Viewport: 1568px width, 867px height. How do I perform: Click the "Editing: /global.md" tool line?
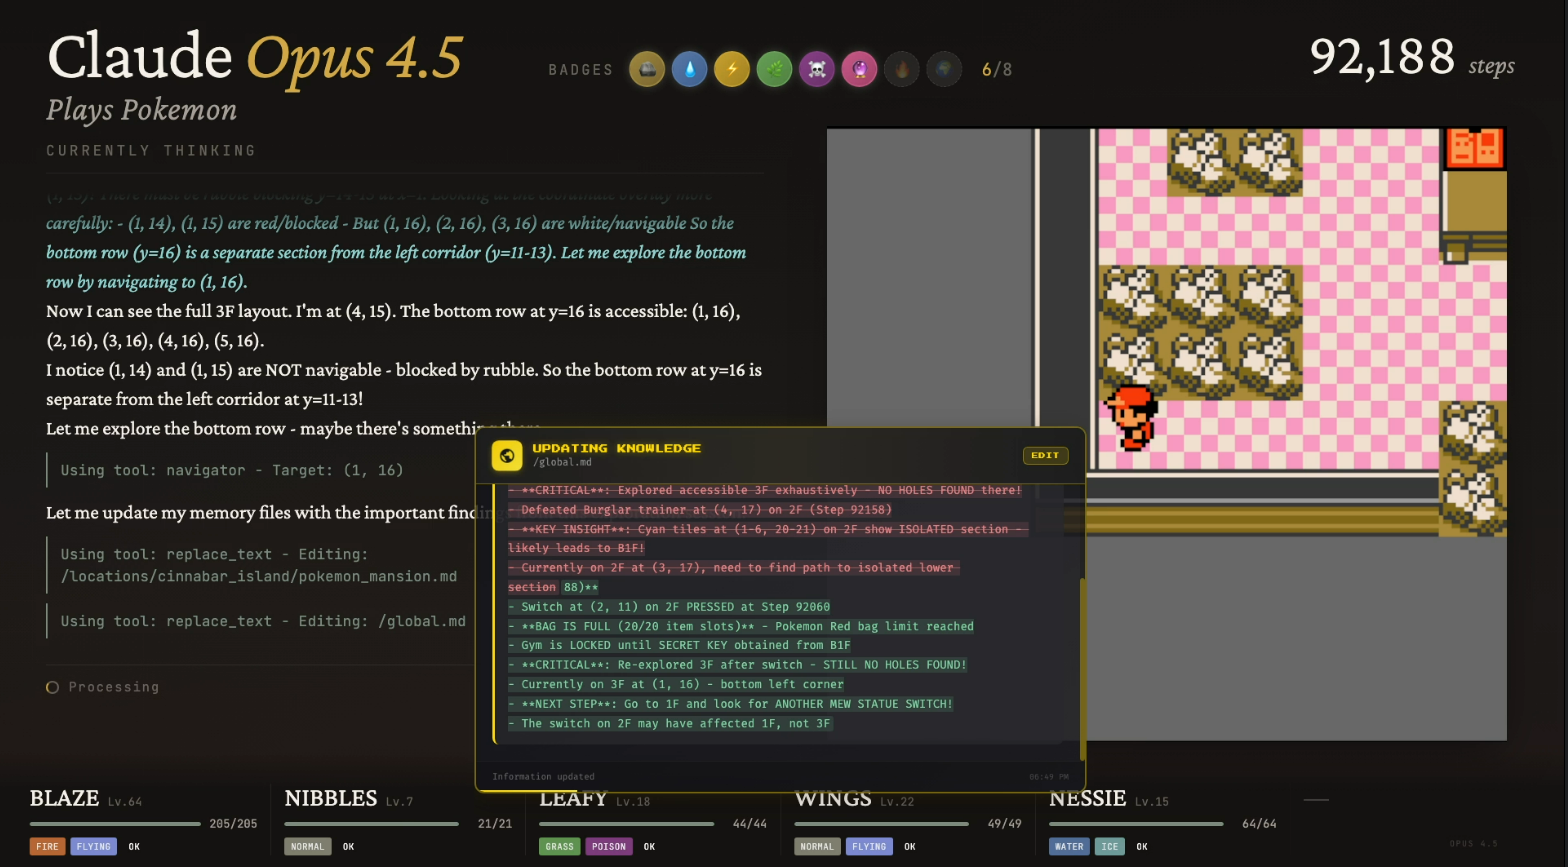tap(263, 621)
